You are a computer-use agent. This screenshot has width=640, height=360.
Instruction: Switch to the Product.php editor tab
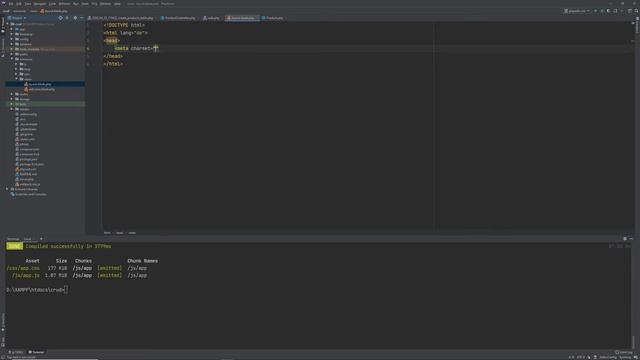272,18
